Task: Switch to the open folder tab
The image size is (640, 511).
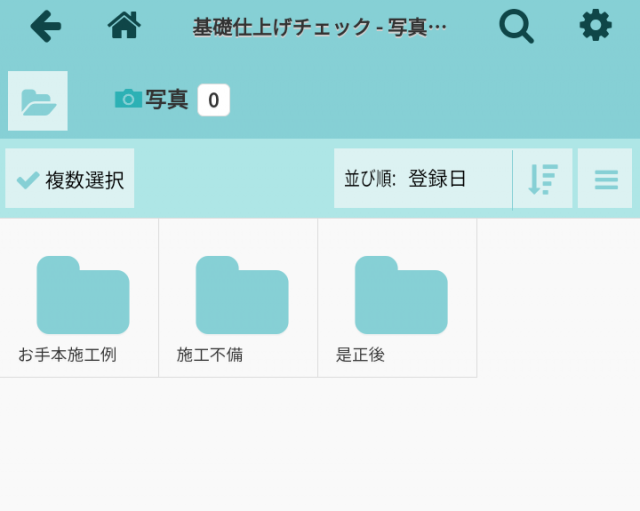Action: (38, 101)
